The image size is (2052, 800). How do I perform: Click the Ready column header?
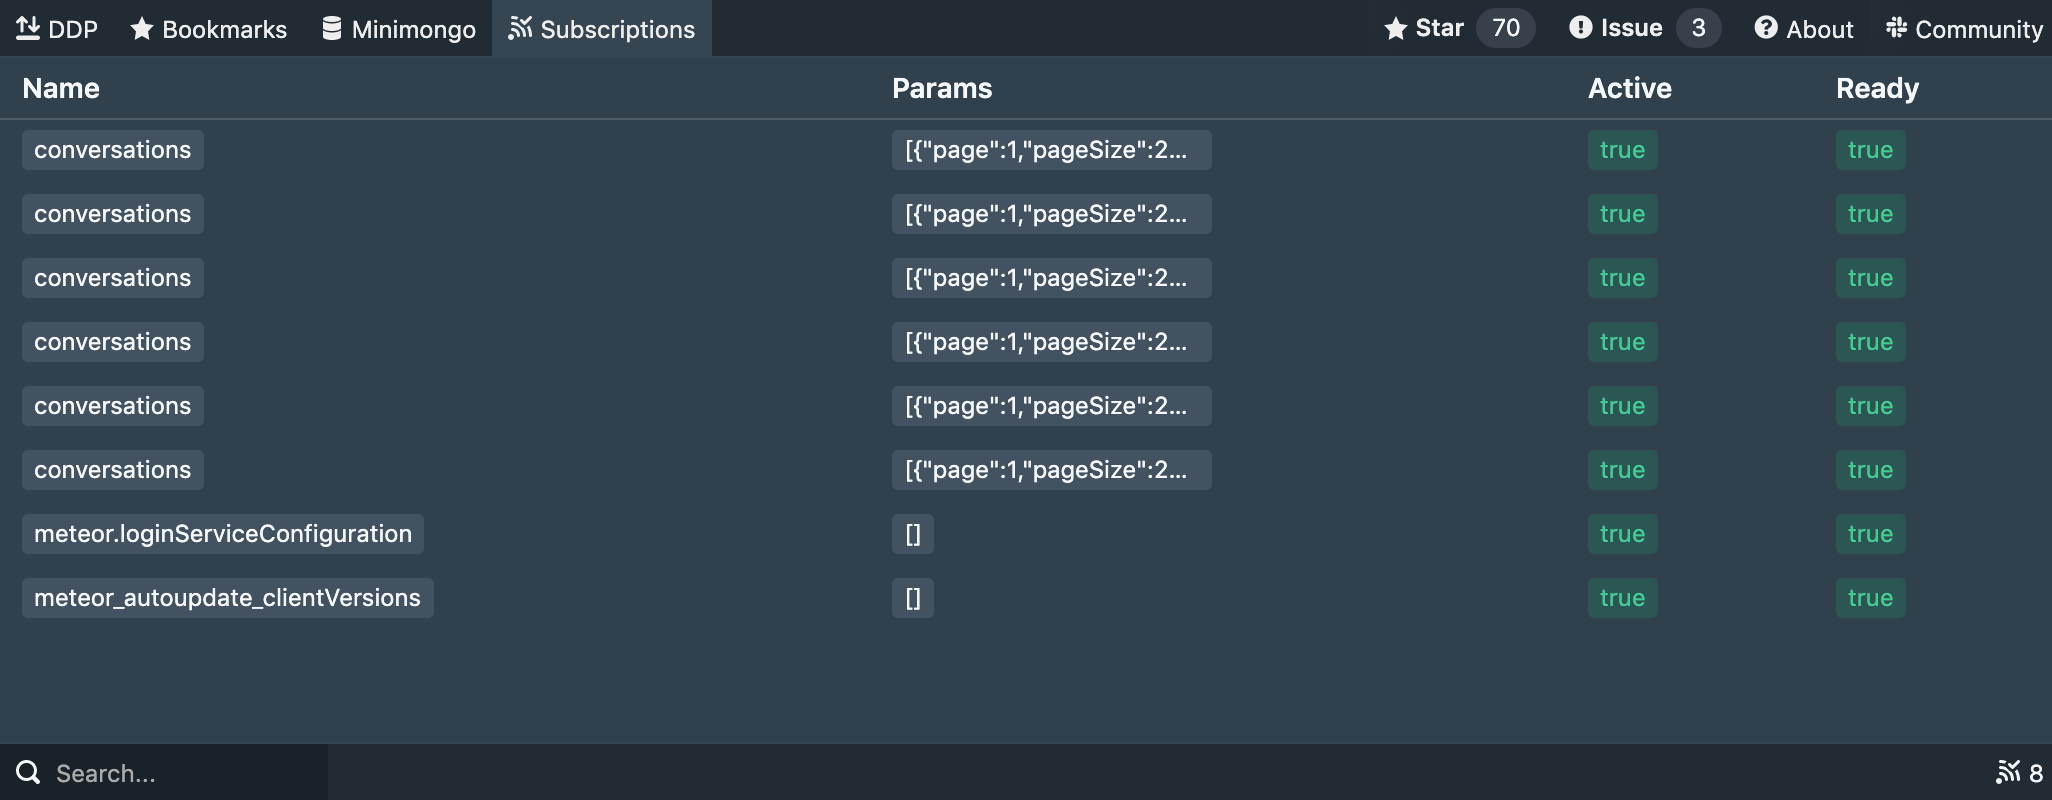pos(1877,88)
